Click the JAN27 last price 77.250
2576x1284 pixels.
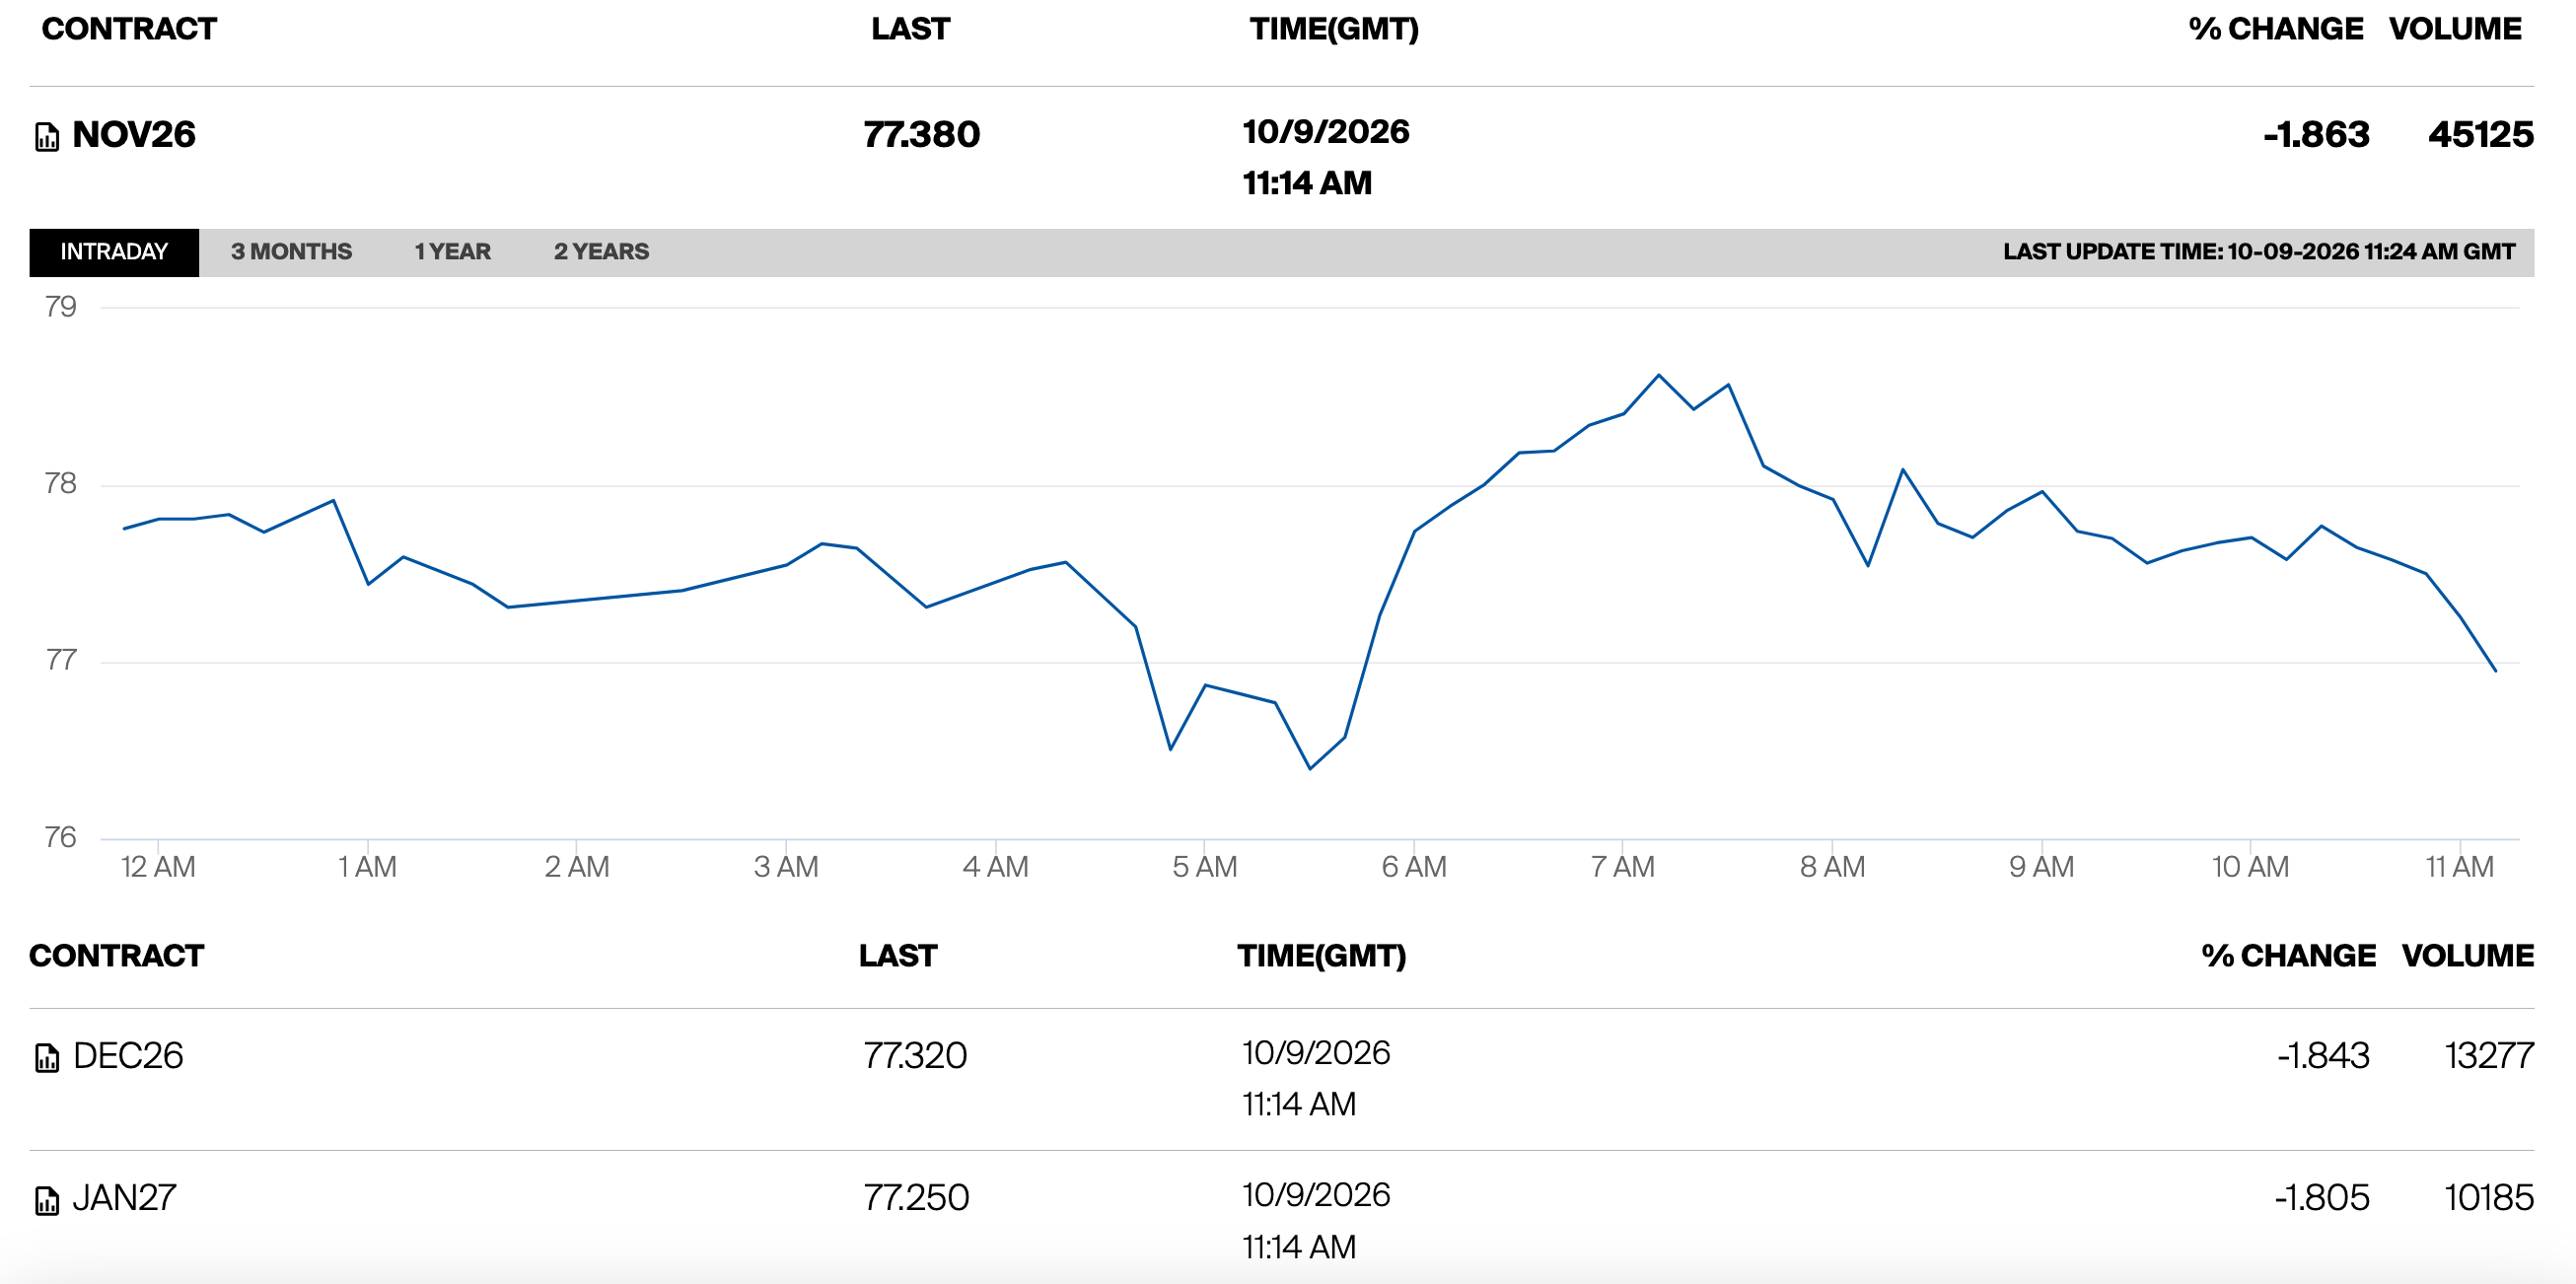coord(916,1198)
